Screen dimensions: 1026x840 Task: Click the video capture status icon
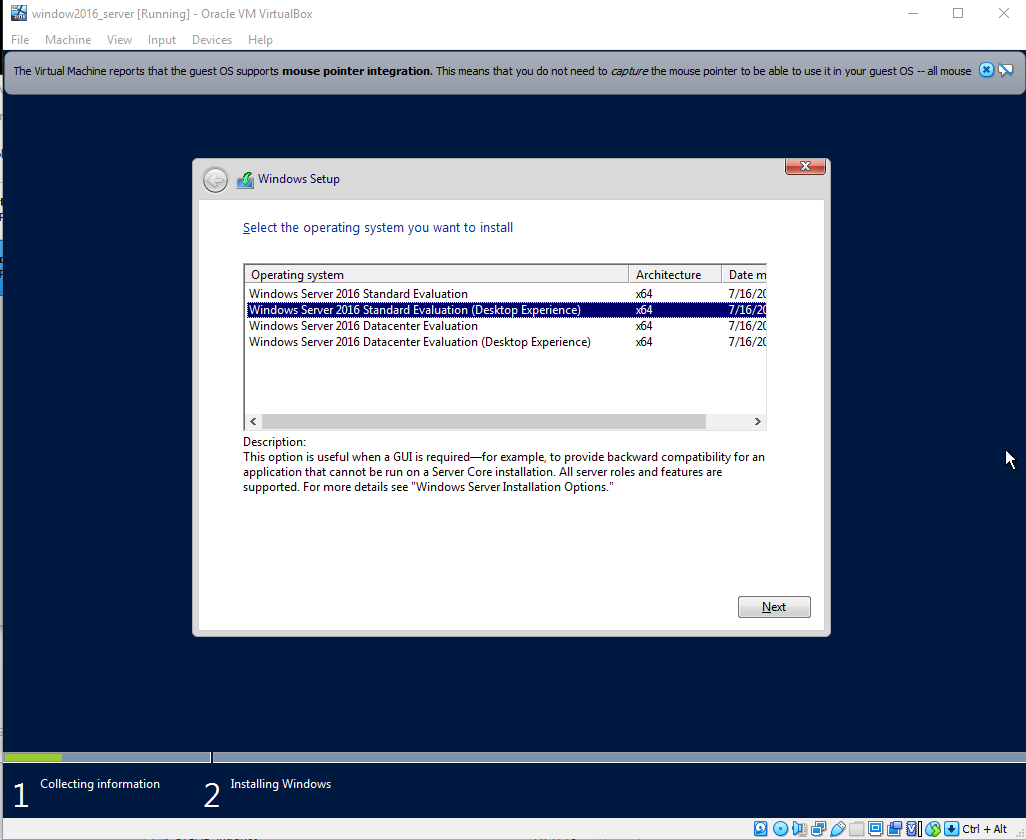(x=894, y=829)
